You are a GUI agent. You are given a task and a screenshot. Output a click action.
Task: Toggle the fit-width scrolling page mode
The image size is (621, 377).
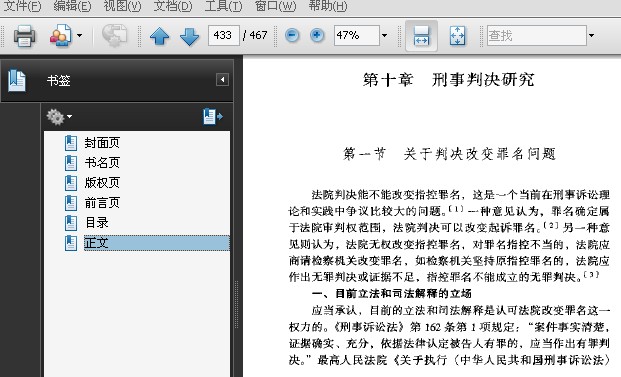click(x=421, y=36)
